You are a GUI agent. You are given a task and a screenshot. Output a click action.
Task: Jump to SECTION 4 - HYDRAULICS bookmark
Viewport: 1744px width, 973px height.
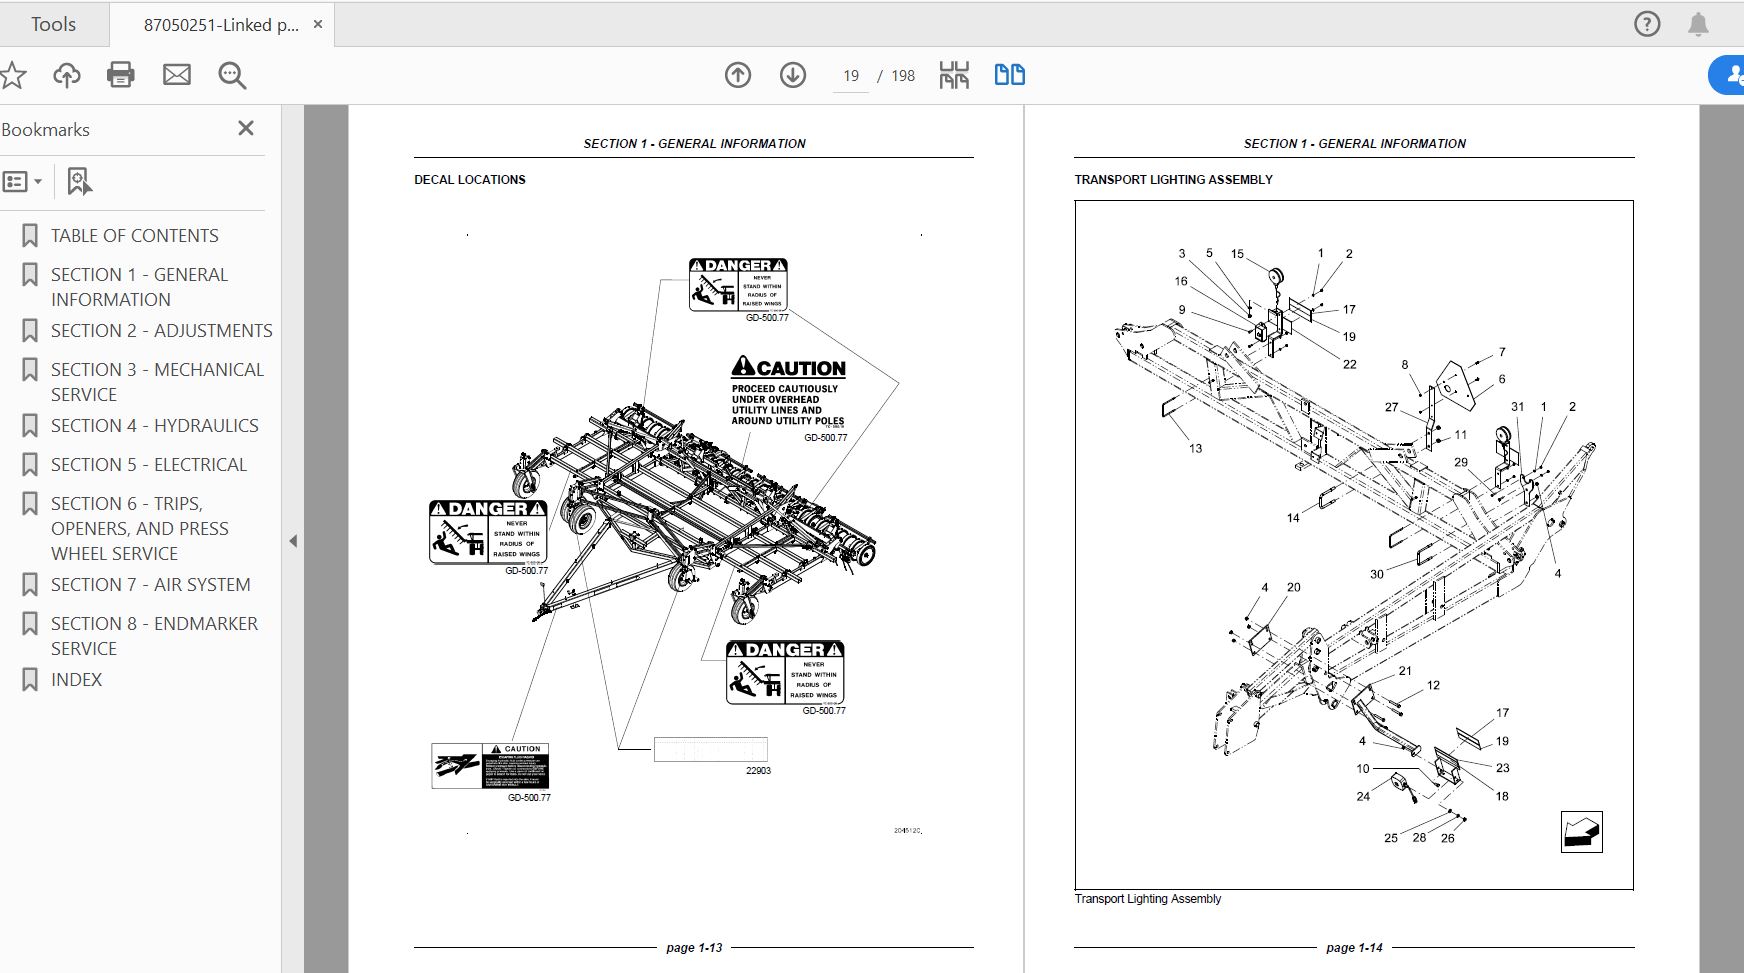point(154,425)
